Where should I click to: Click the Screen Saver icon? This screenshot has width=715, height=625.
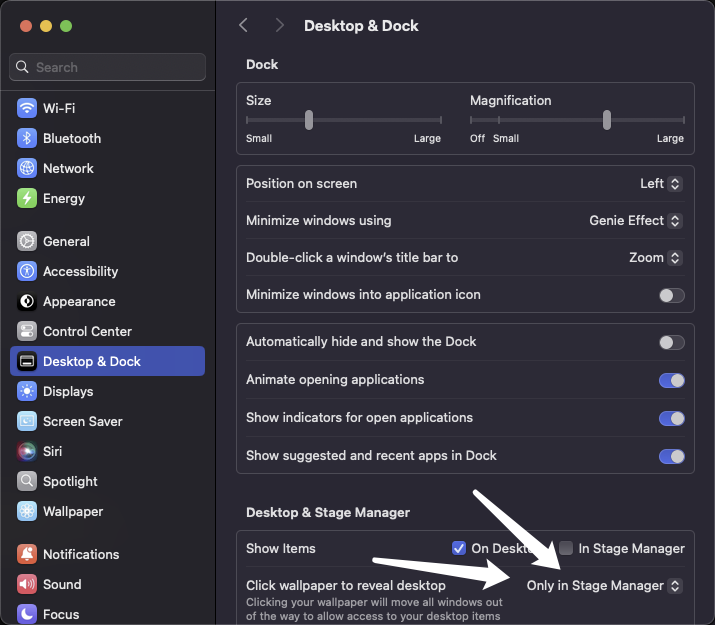(x=27, y=421)
